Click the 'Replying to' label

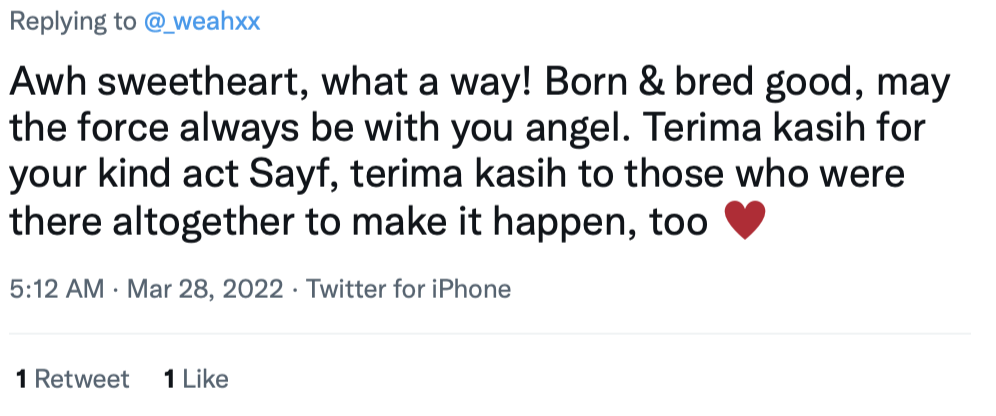(x=73, y=22)
